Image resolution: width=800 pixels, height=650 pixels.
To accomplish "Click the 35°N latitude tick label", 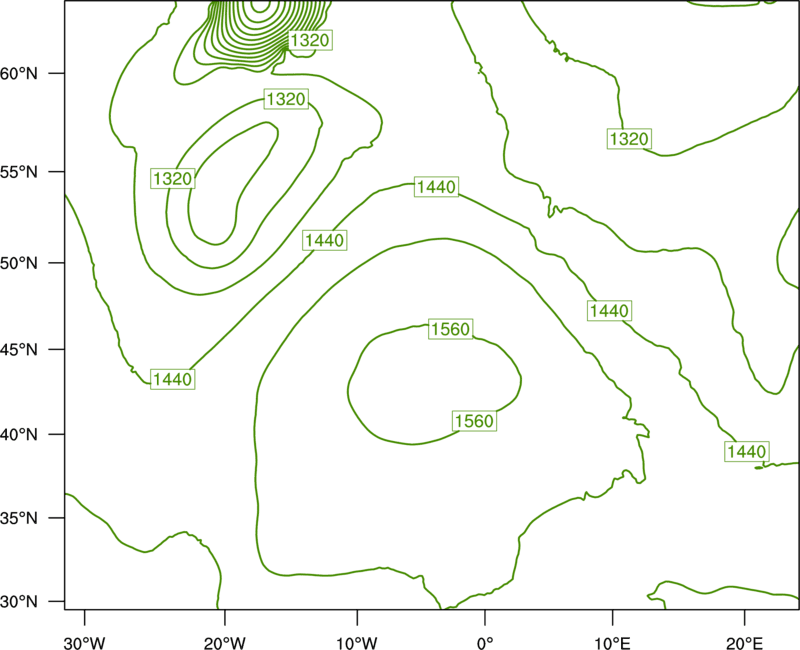I will 19,518.
